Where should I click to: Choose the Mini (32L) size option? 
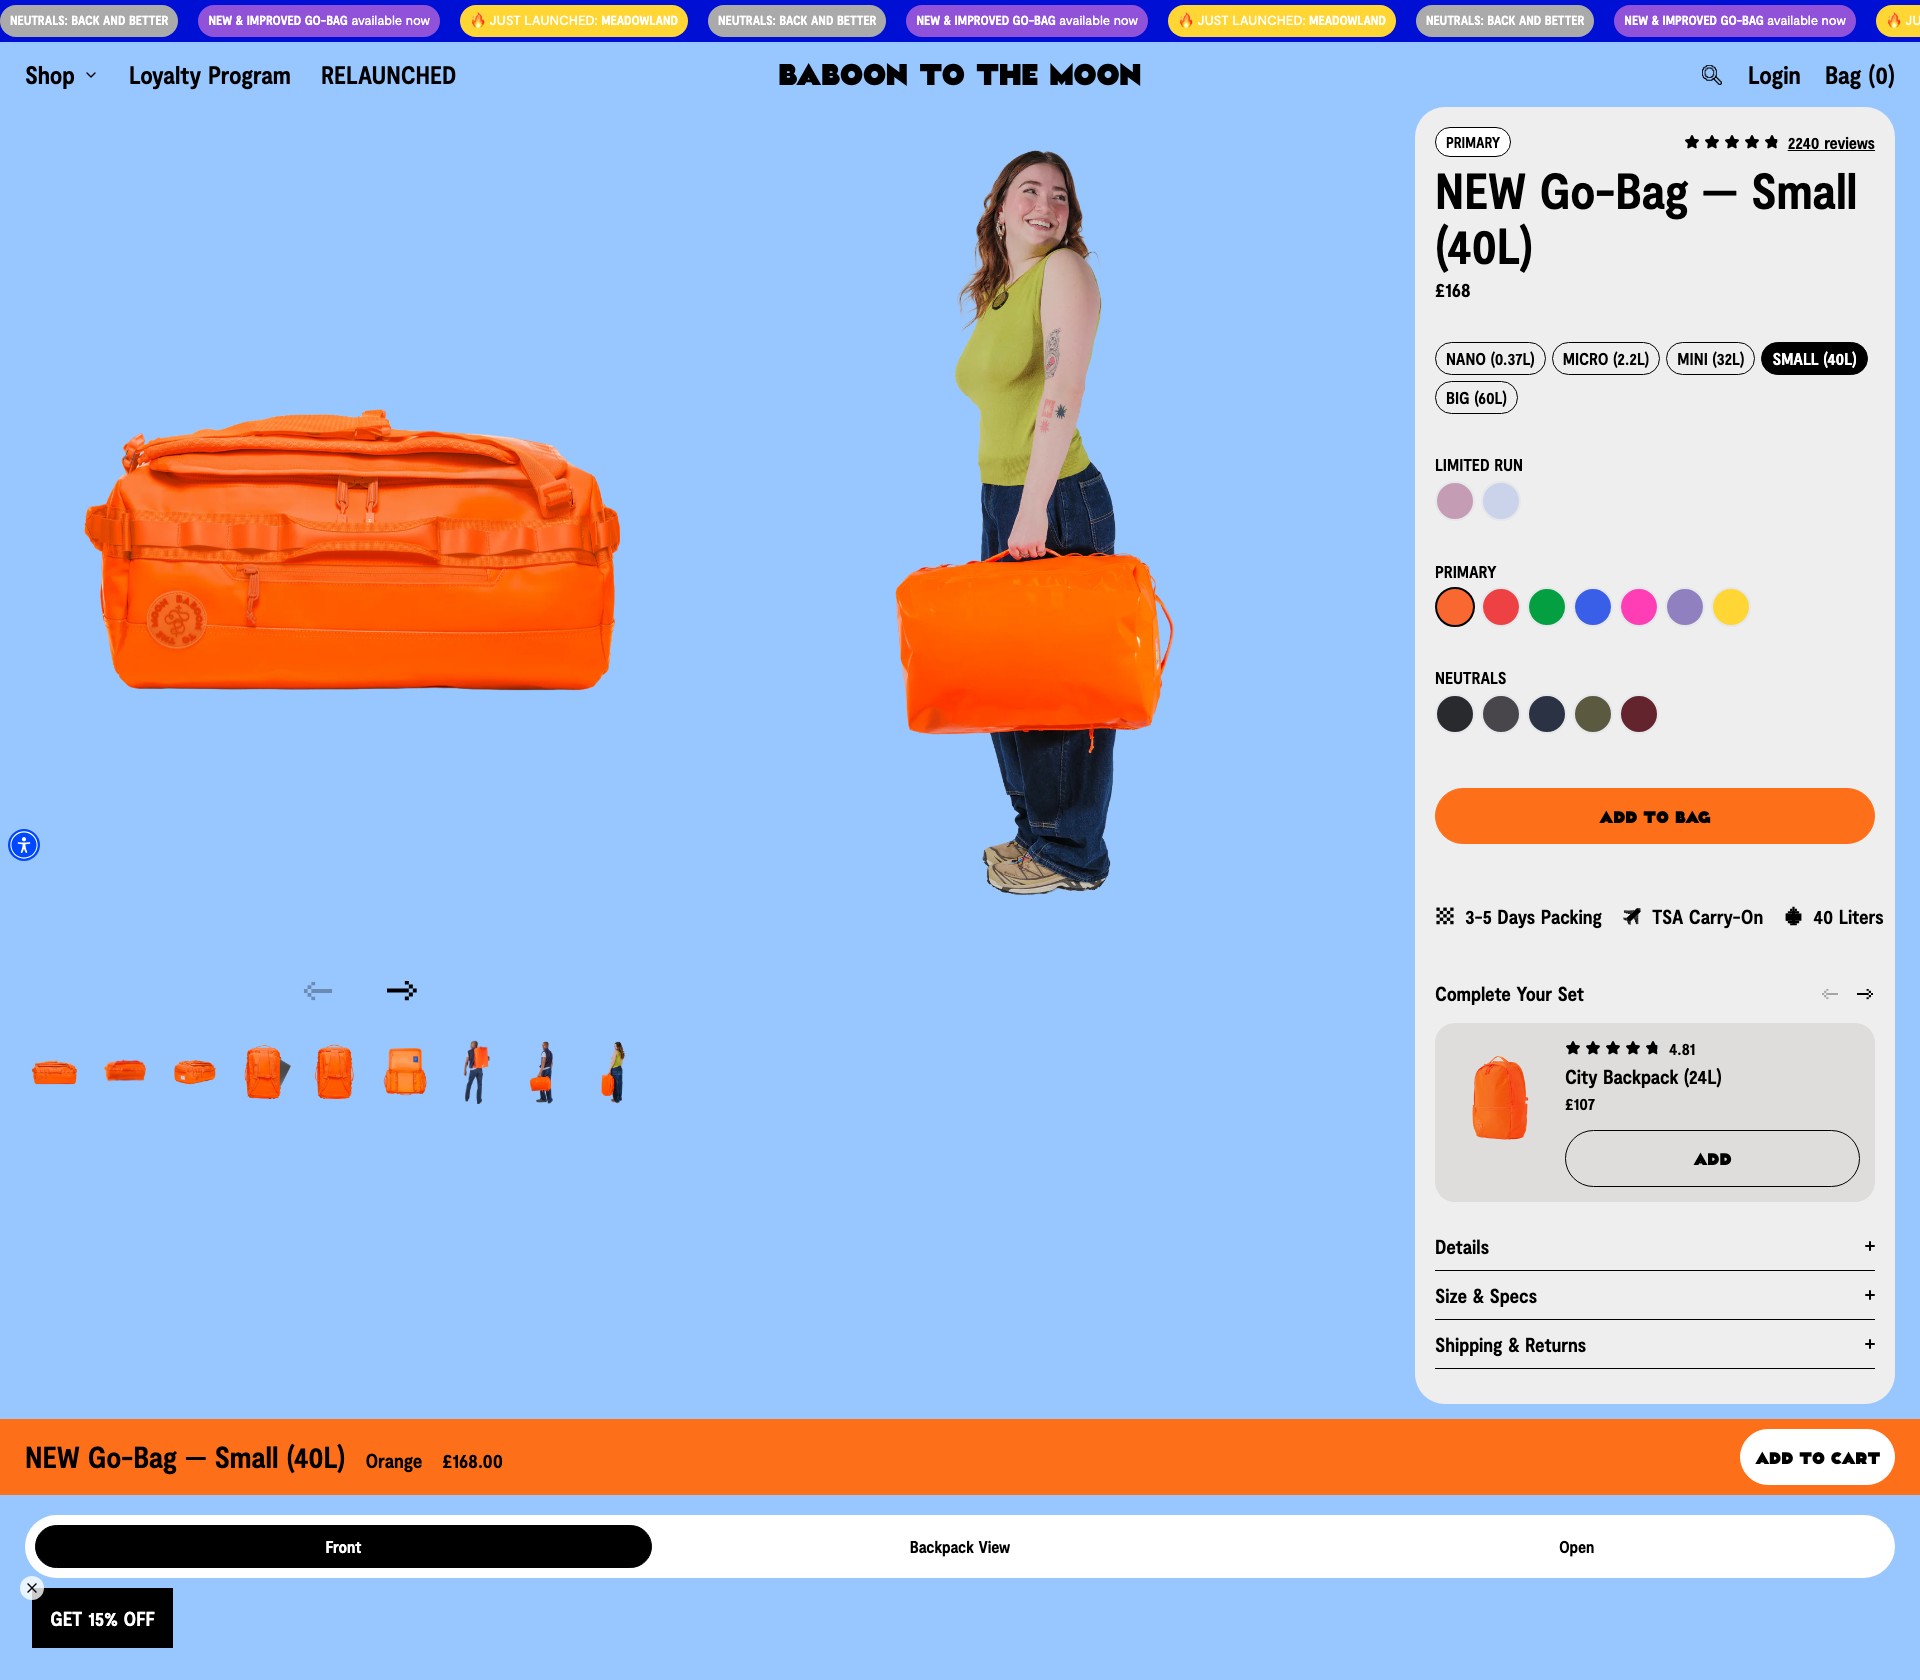(1710, 359)
